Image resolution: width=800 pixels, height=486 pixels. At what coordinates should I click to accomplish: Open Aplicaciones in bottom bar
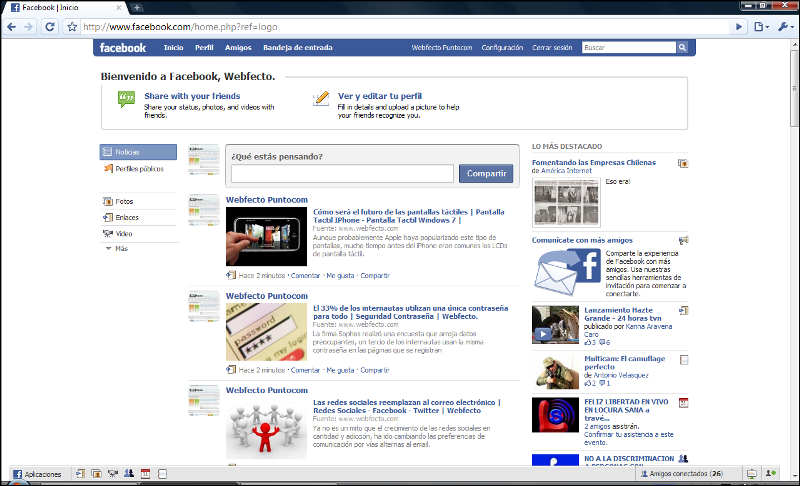tap(37, 474)
